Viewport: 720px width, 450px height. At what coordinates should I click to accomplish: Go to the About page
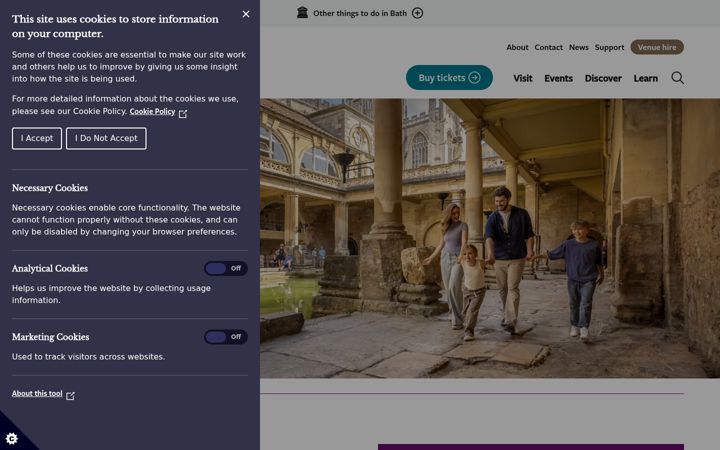(517, 47)
